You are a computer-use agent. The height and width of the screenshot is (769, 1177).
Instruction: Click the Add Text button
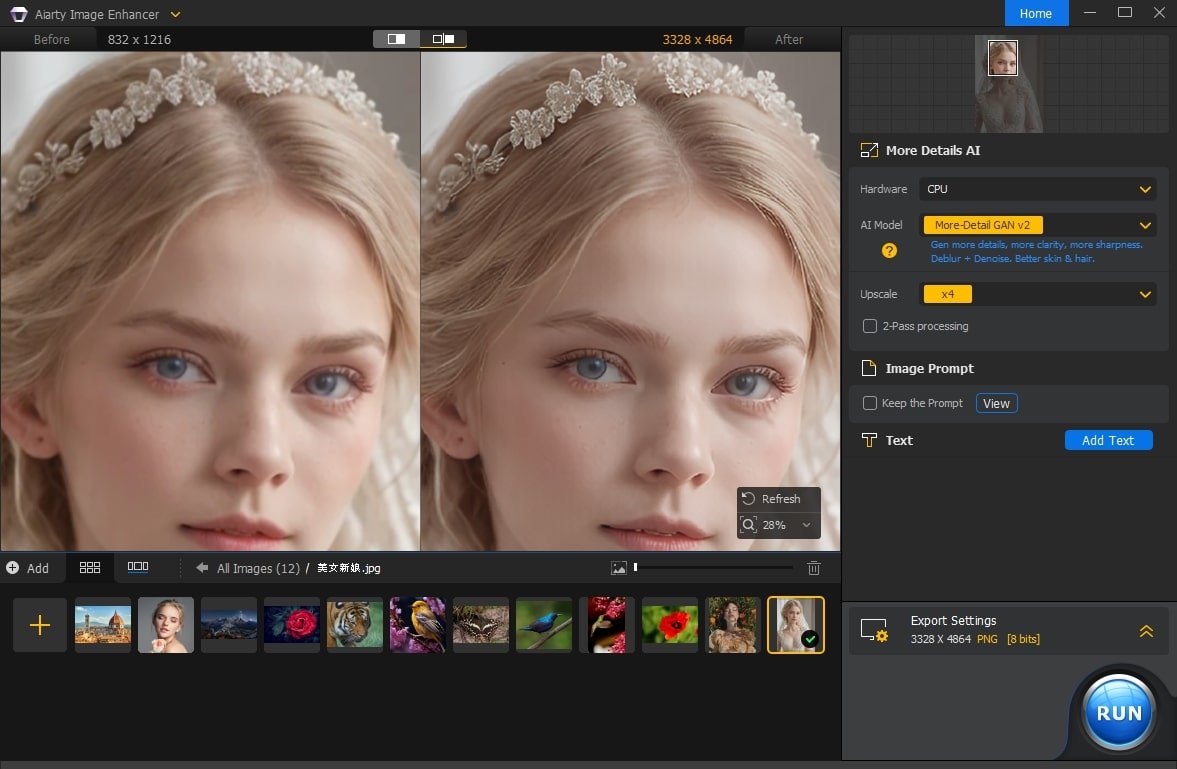[x=1108, y=441]
